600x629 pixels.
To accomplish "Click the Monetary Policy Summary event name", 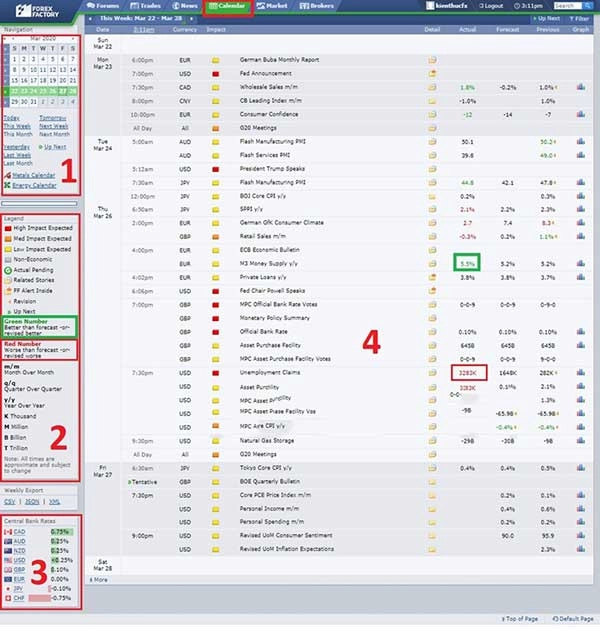I will 275,318.
